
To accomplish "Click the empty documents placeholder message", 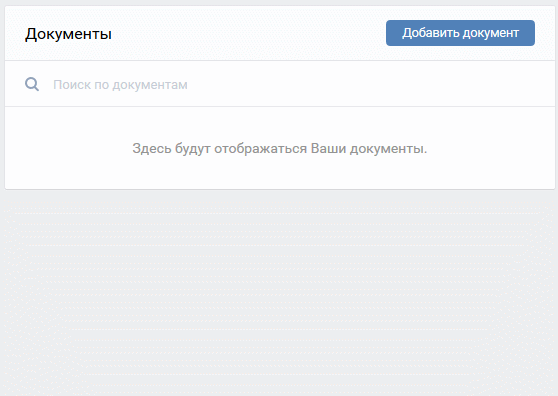I will 280,148.
